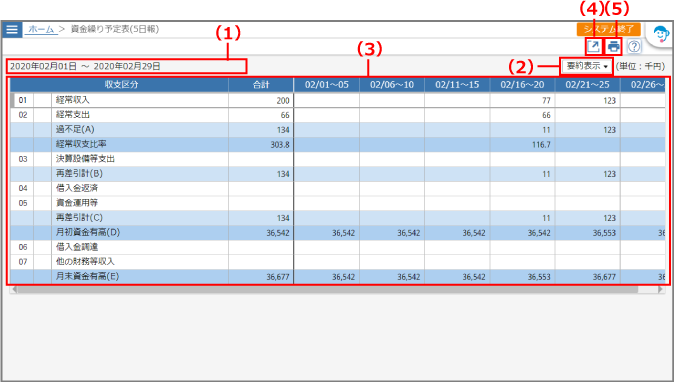This screenshot has width=674, height=382.
Task: Select the 借入金調達 row
Action: pyautogui.click(x=338, y=247)
